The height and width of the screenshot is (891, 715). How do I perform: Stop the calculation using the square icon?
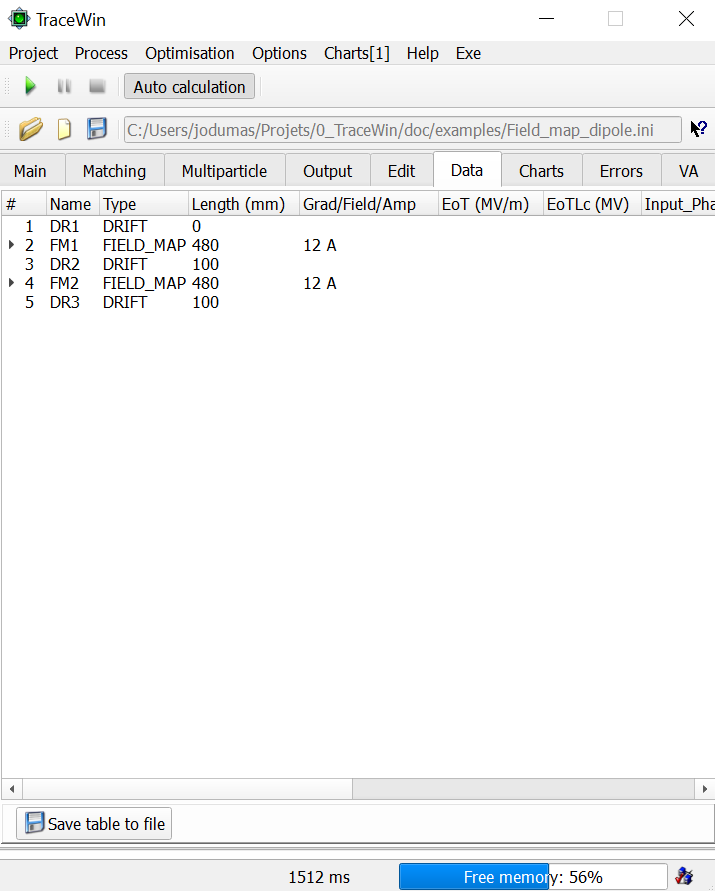[x=97, y=86]
